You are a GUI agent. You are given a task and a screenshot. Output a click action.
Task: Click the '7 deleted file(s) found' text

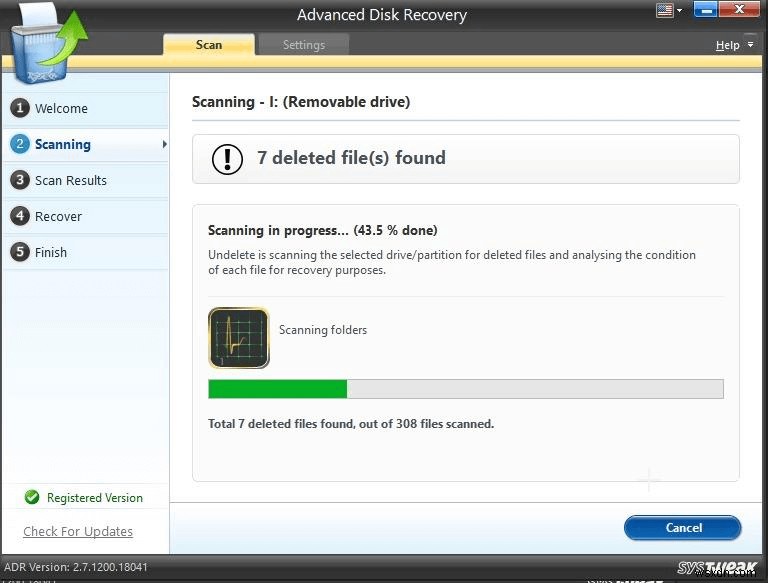tap(352, 158)
